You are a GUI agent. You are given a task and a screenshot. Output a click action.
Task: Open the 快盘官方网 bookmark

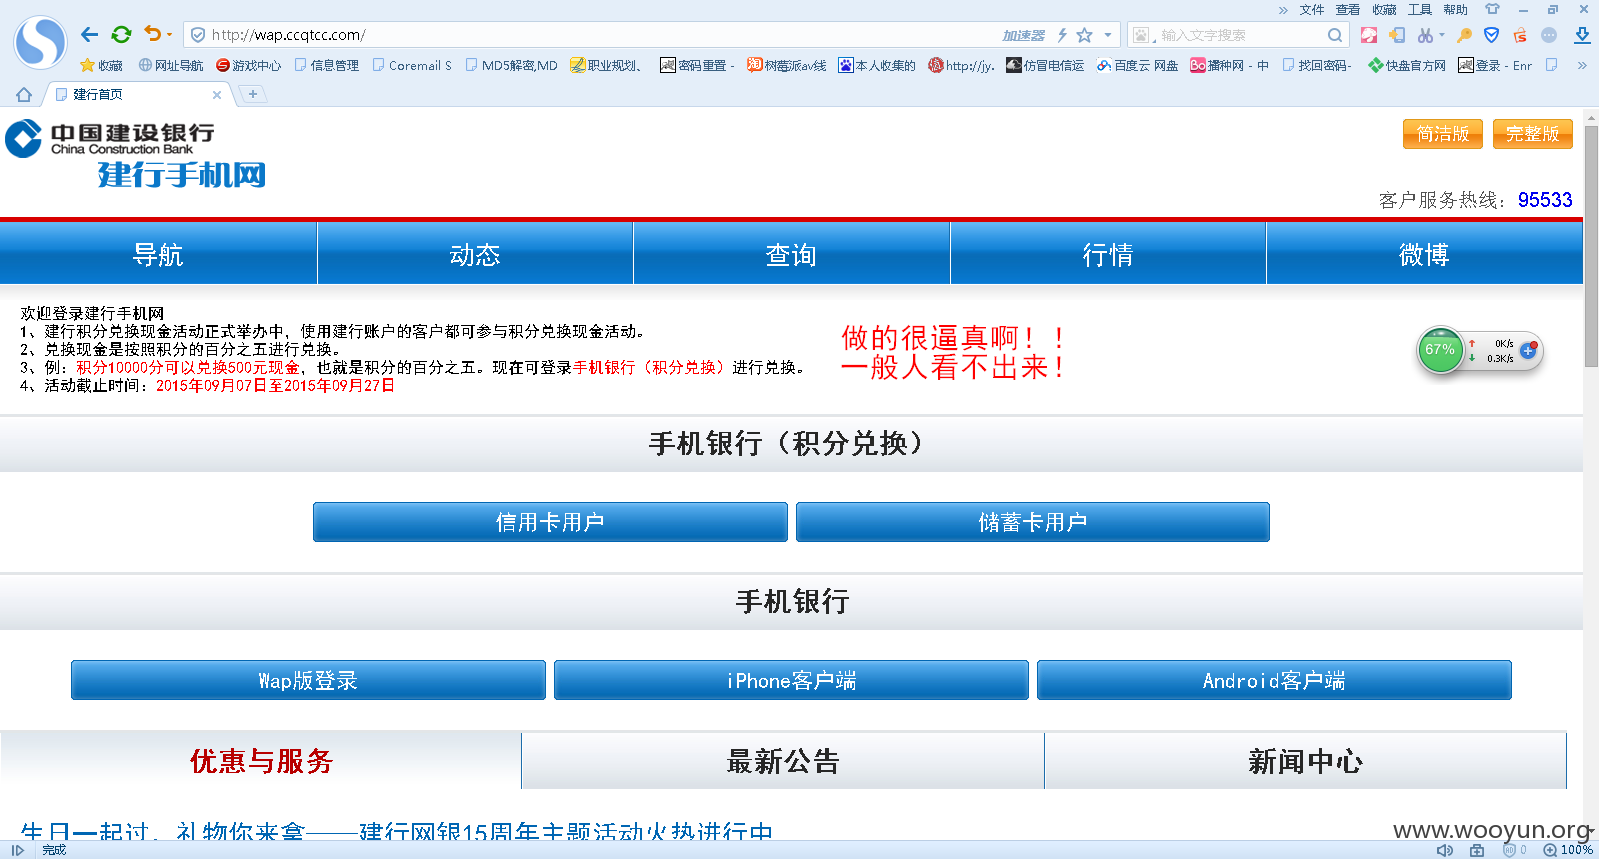click(1407, 65)
